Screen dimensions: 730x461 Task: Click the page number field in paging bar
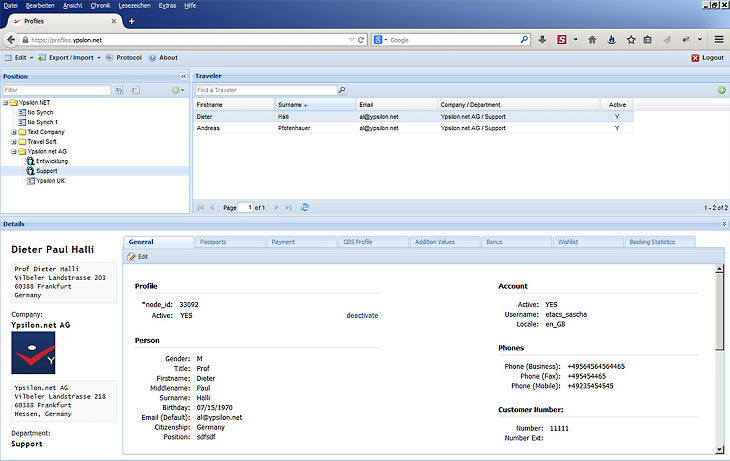pyautogui.click(x=245, y=208)
